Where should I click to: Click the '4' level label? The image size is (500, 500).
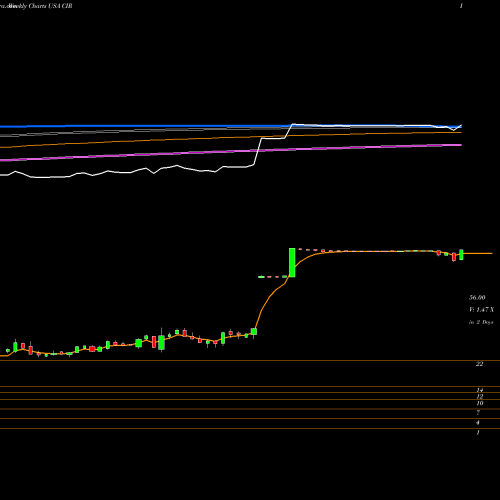pyautogui.click(x=478, y=422)
